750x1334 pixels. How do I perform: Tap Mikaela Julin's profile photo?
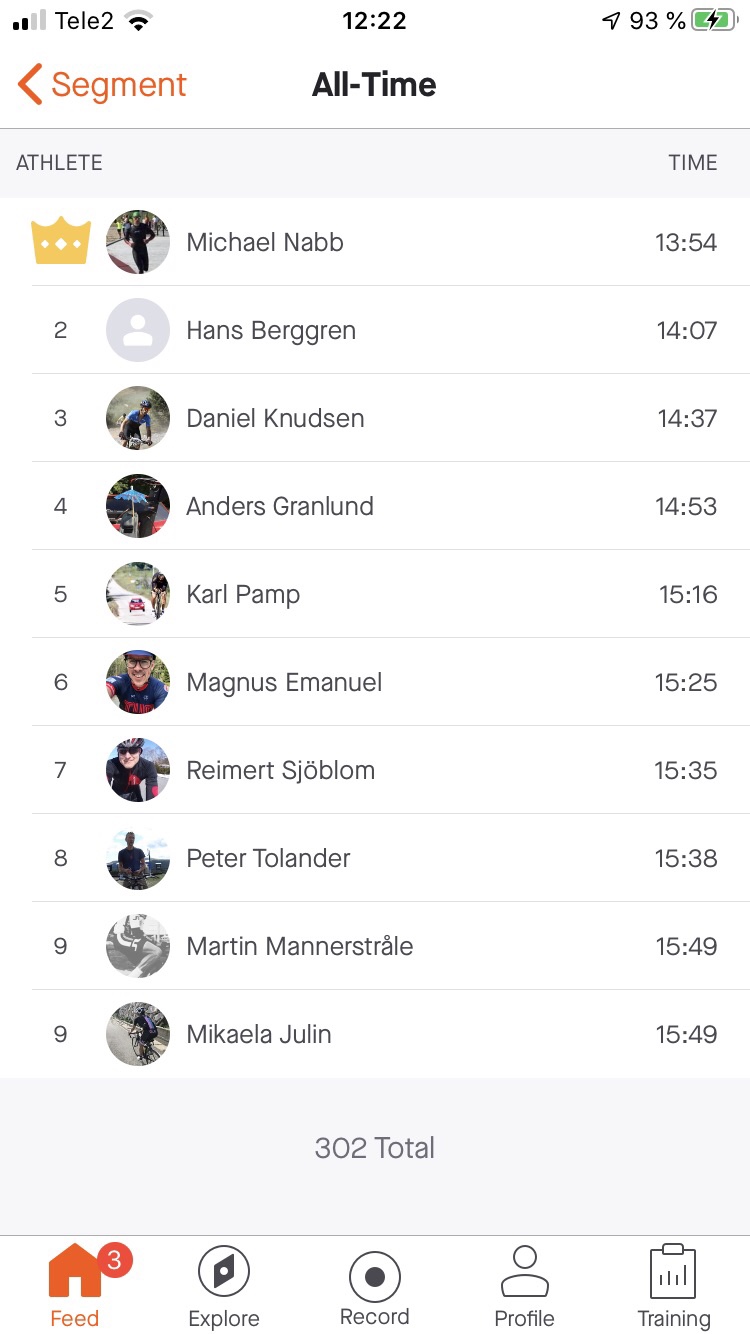point(138,1034)
